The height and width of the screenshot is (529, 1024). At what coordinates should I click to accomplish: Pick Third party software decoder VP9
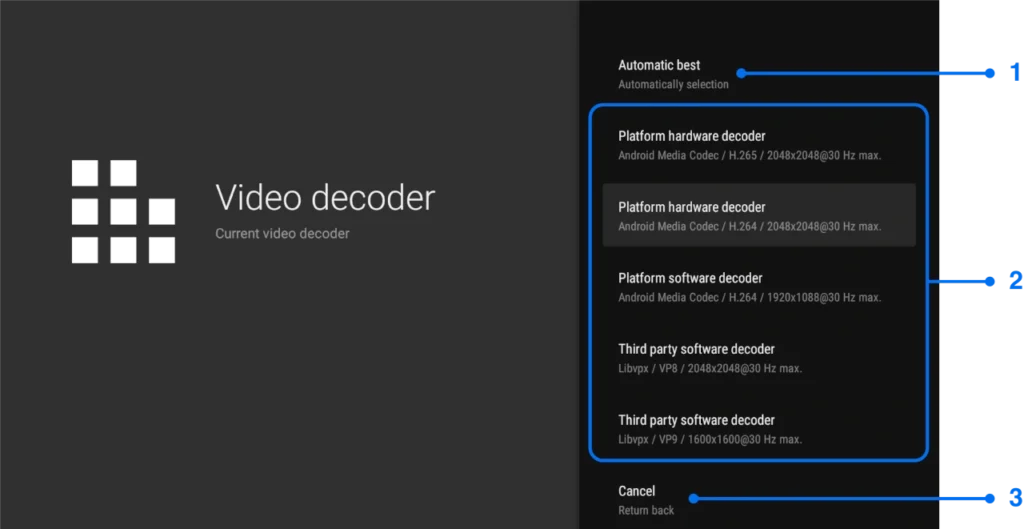pyautogui.click(x=759, y=429)
